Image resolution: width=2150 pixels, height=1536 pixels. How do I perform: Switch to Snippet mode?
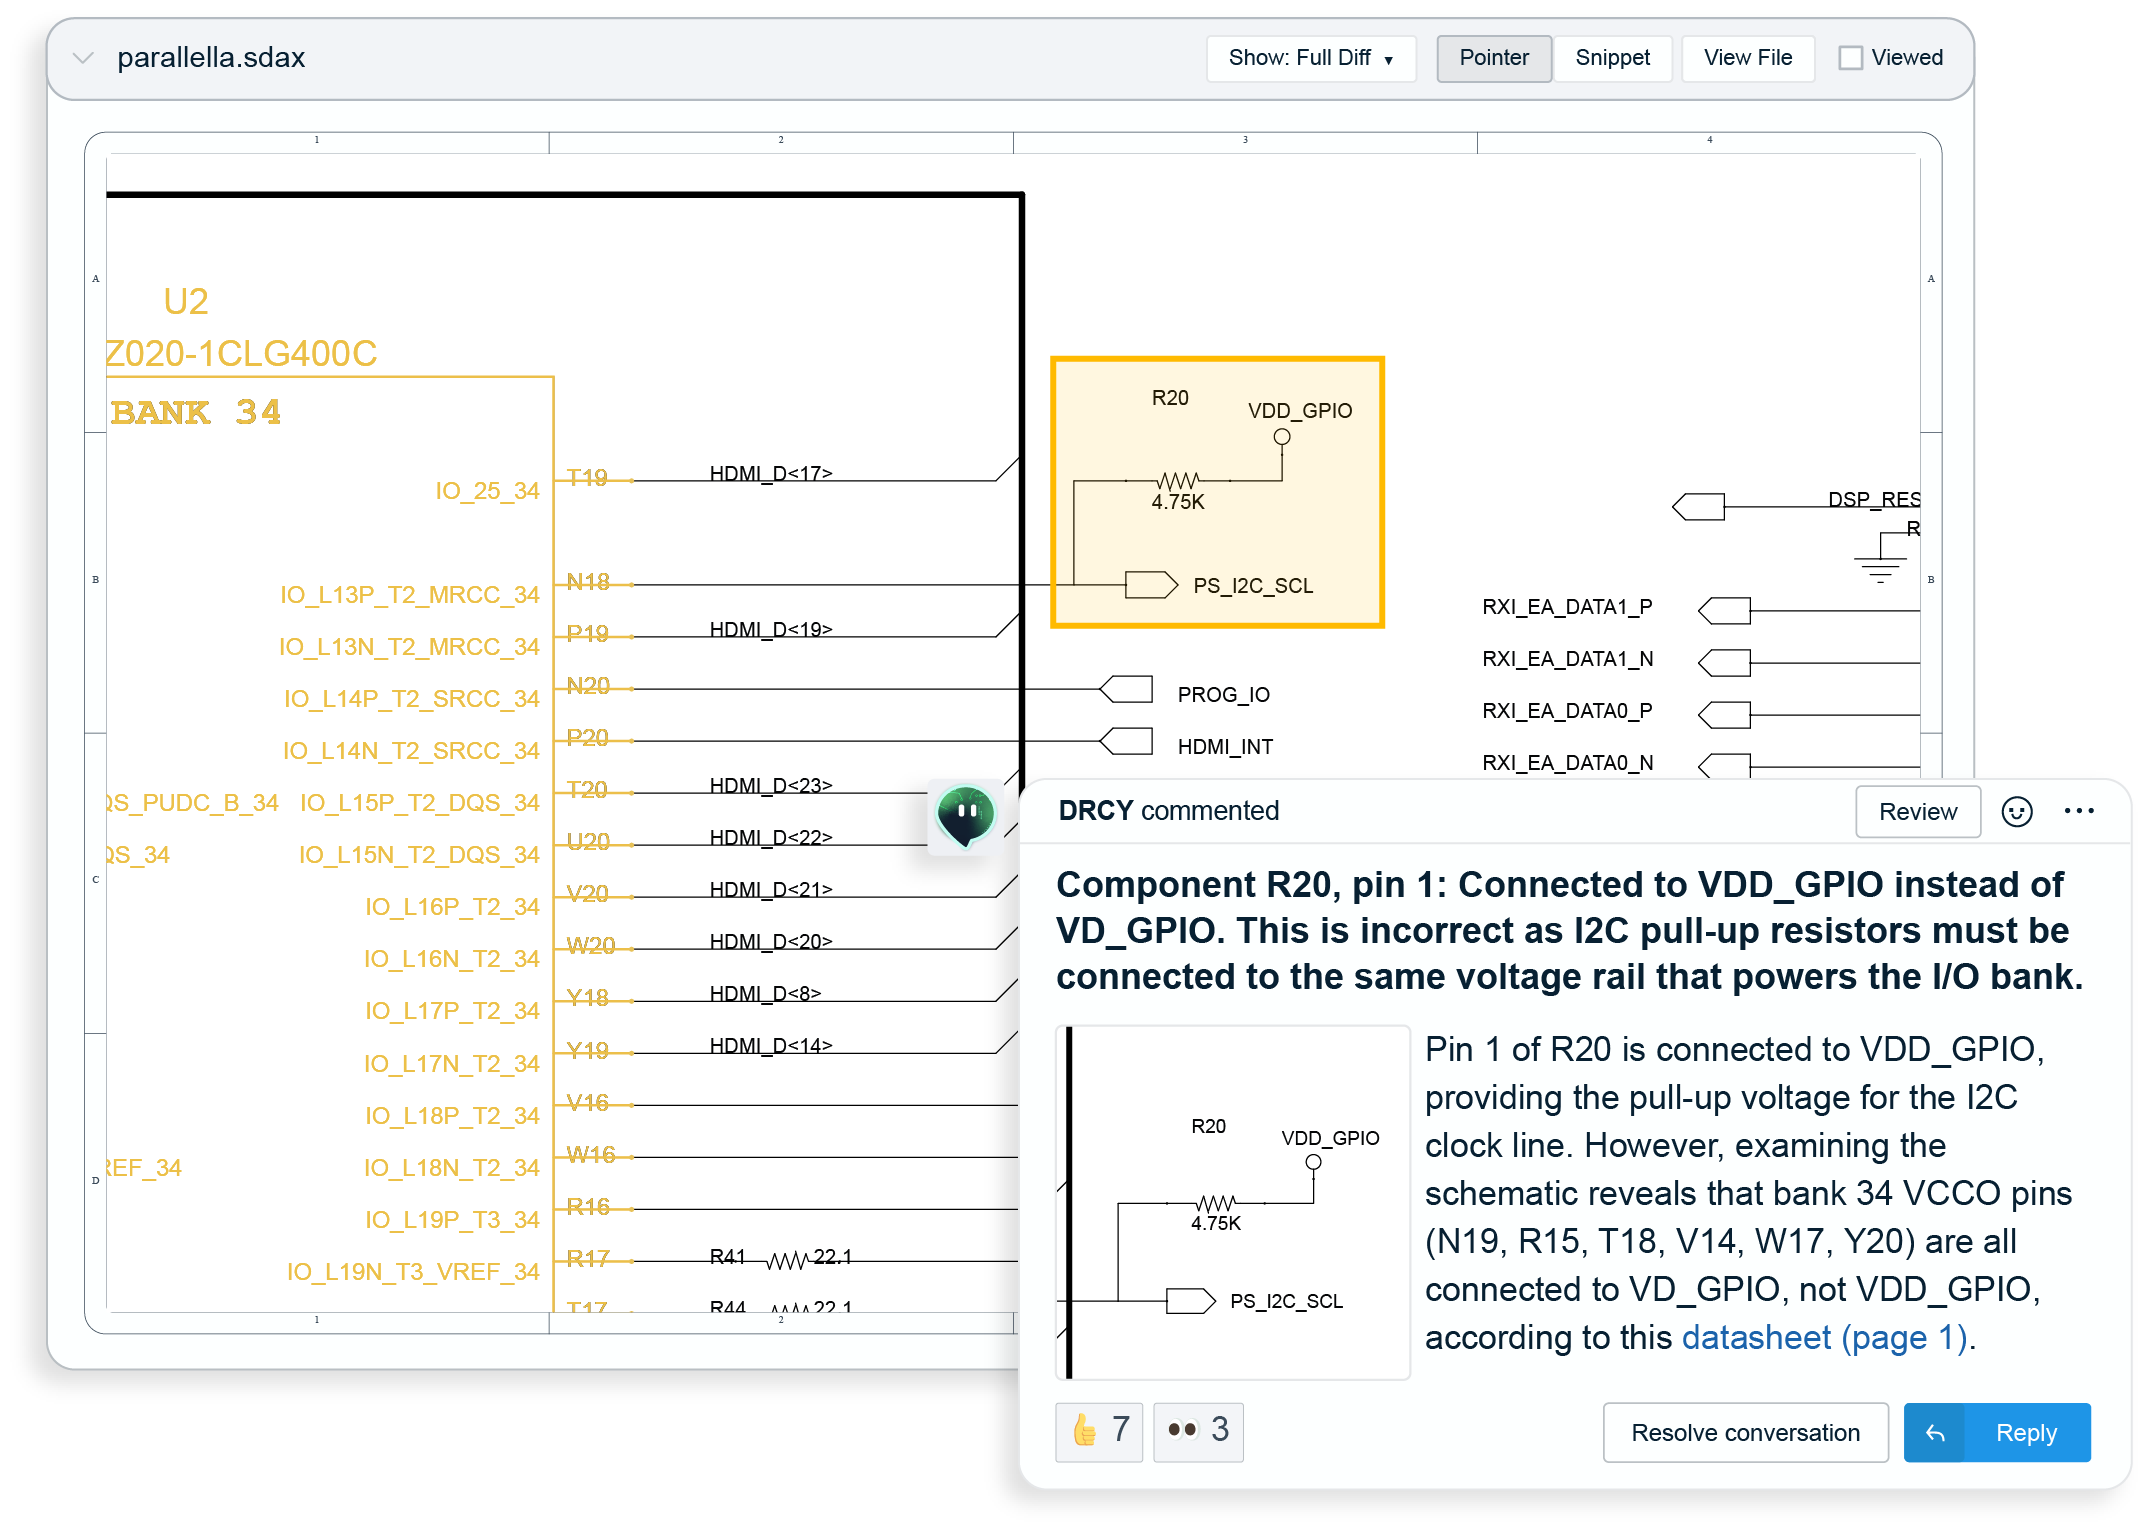[x=1612, y=57]
